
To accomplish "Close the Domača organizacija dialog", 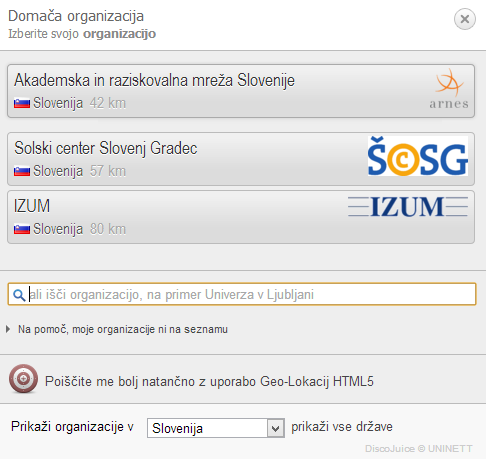I will [465, 19].
